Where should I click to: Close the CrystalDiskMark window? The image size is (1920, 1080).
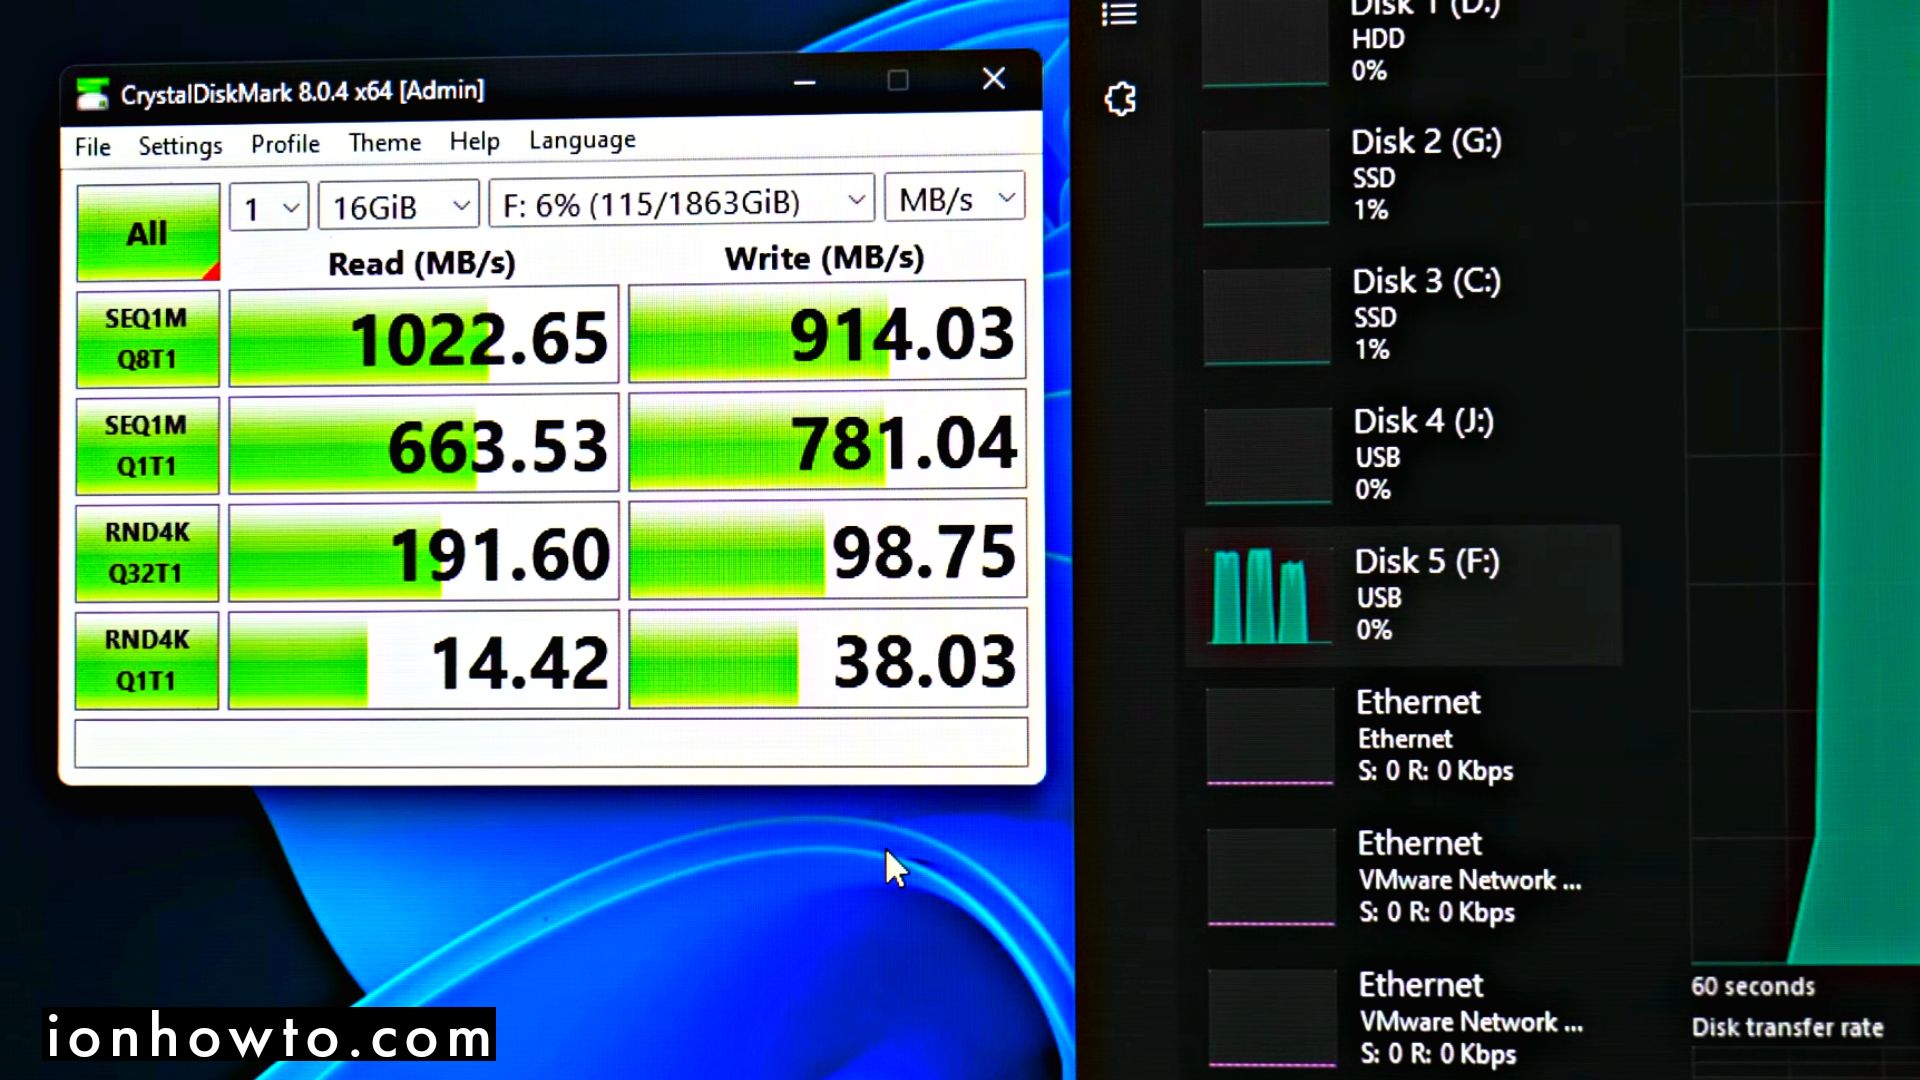click(993, 79)
